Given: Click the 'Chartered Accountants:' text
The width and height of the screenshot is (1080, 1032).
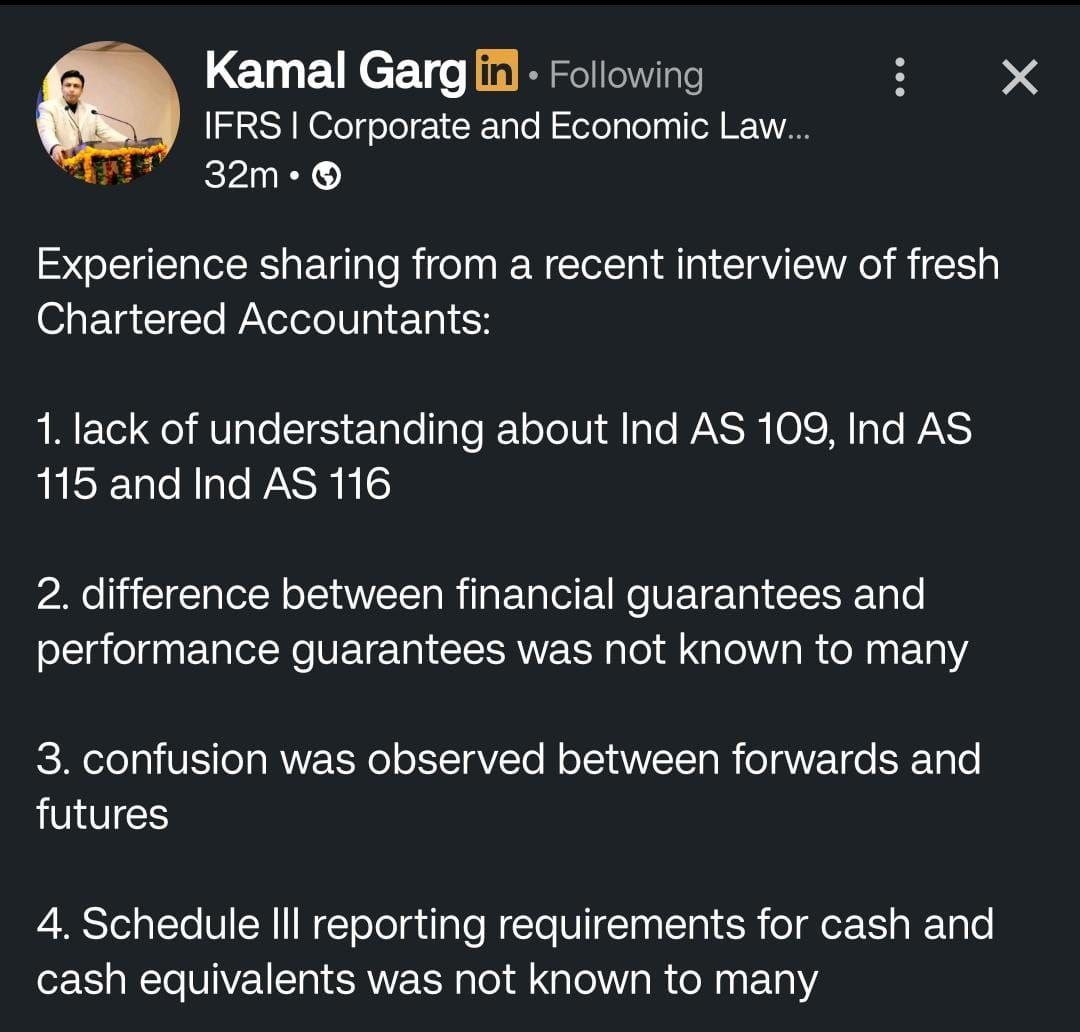Looking at the screenshot, I should [x=263, y=319].
